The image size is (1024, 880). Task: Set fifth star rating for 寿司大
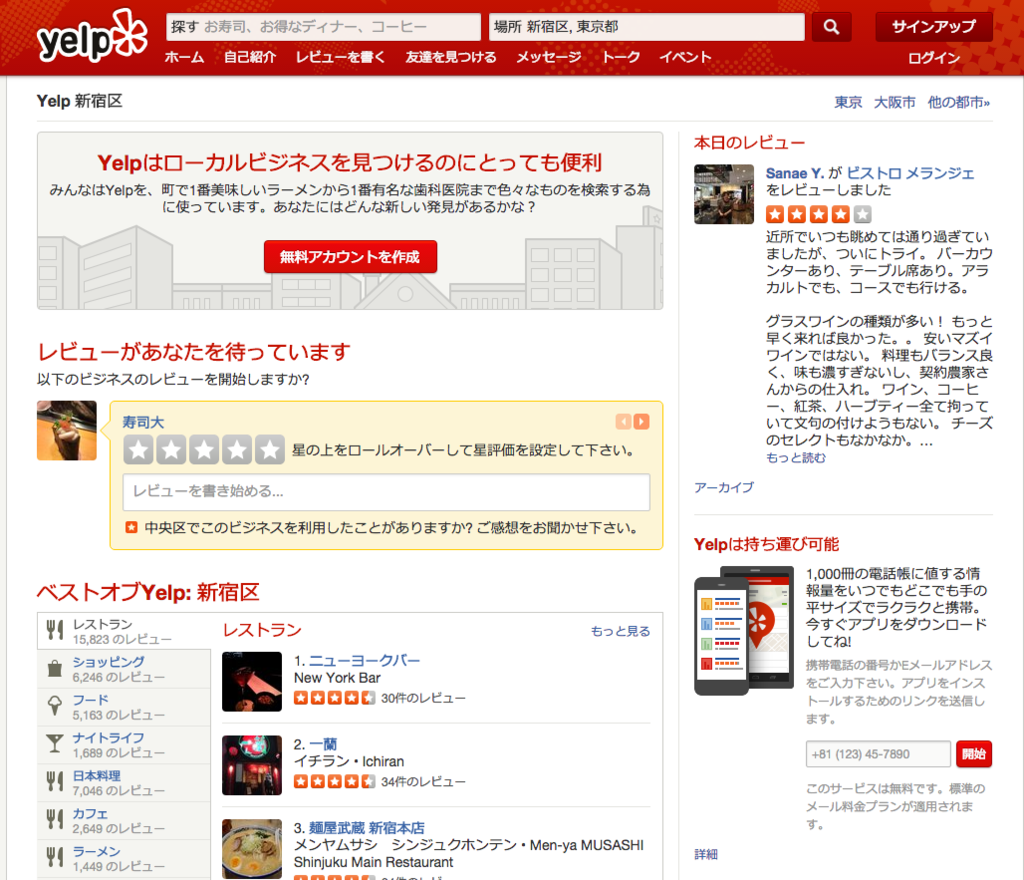pyautogui.click(x=269, y=450)
